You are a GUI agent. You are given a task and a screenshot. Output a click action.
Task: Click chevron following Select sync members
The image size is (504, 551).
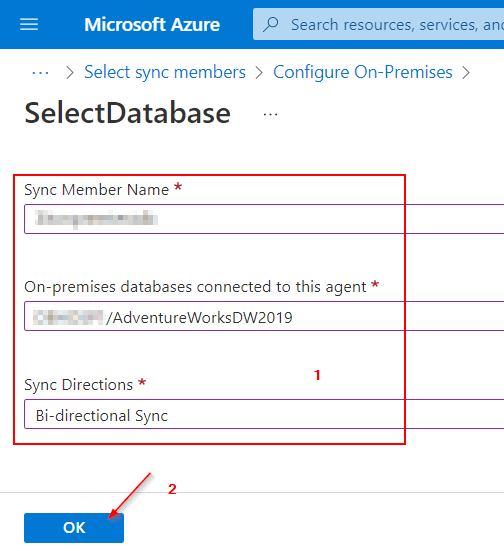click(259, 73)
